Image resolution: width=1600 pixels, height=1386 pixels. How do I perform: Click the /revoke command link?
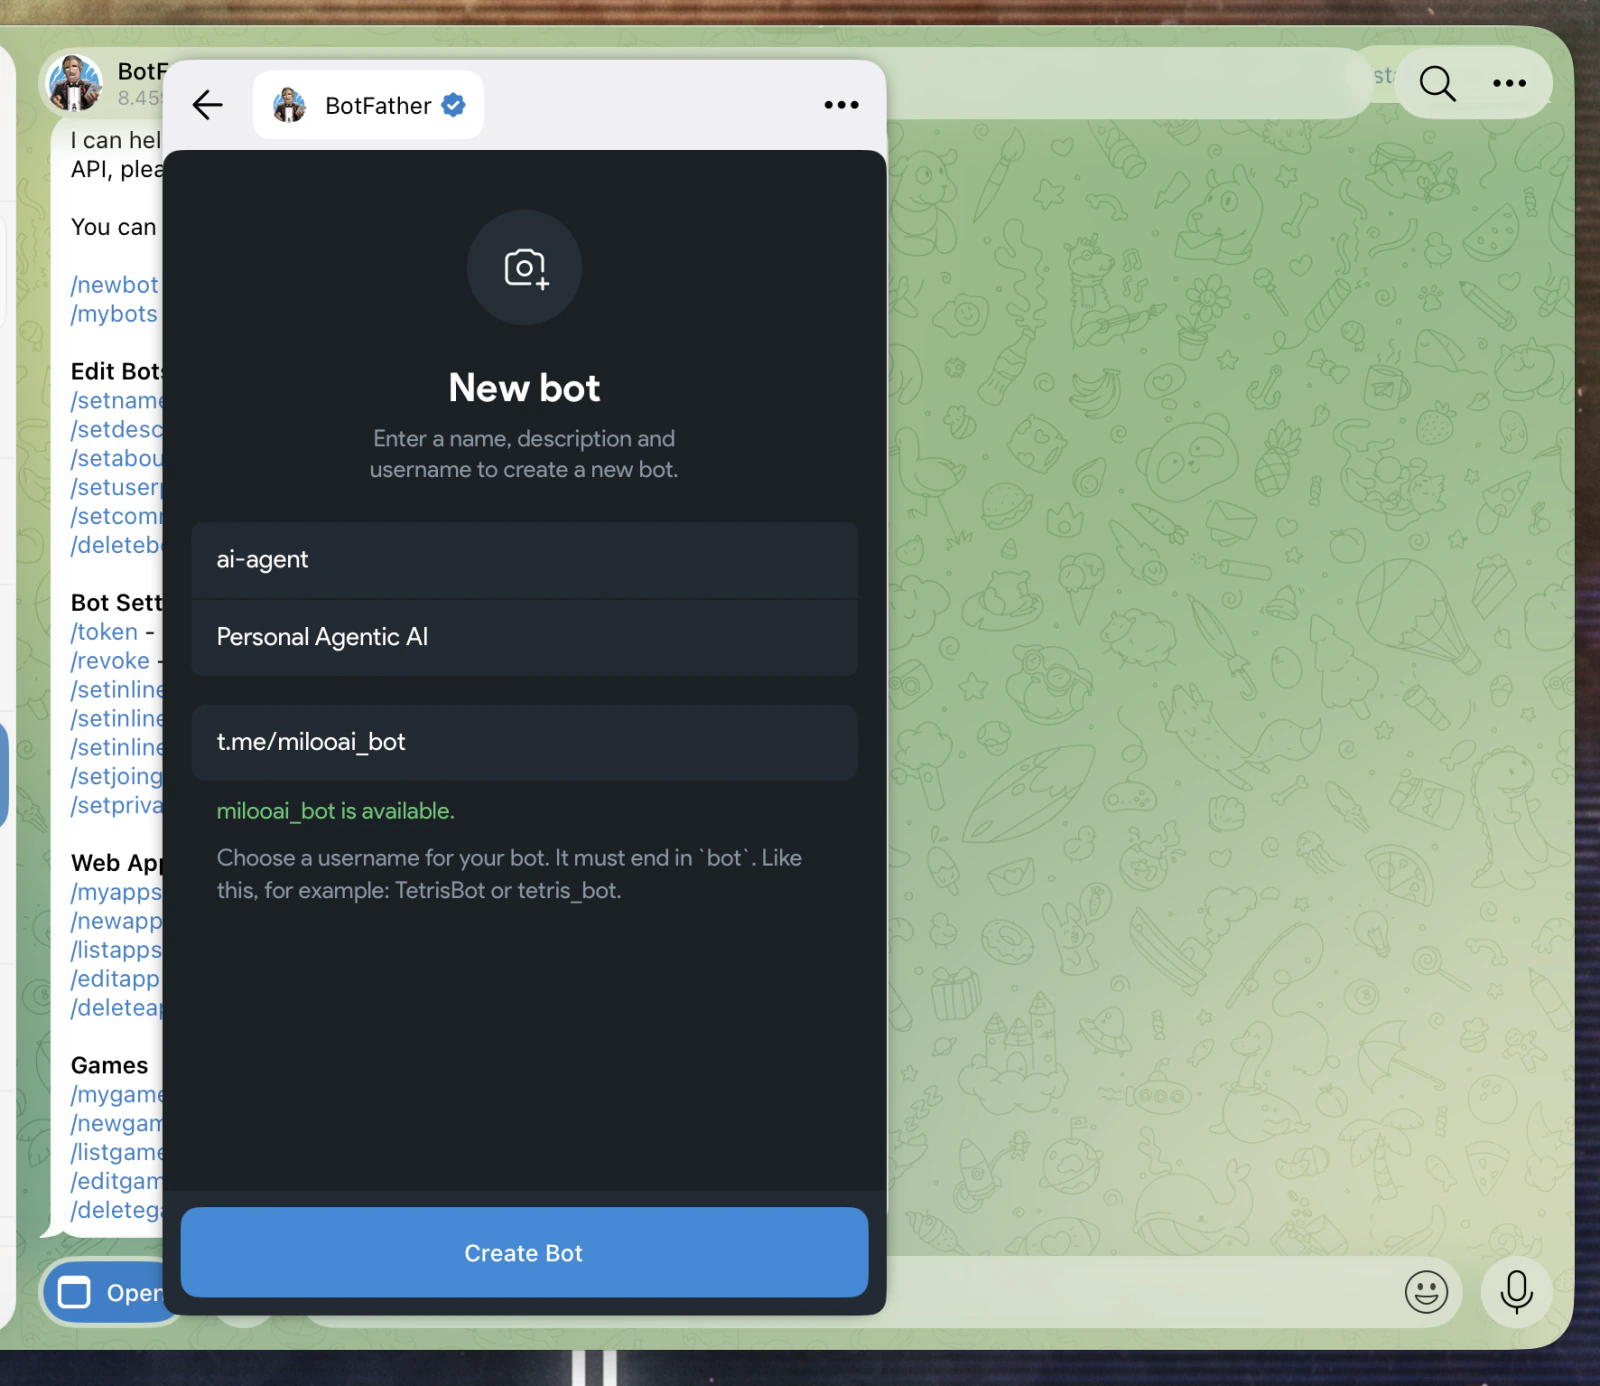110,661
